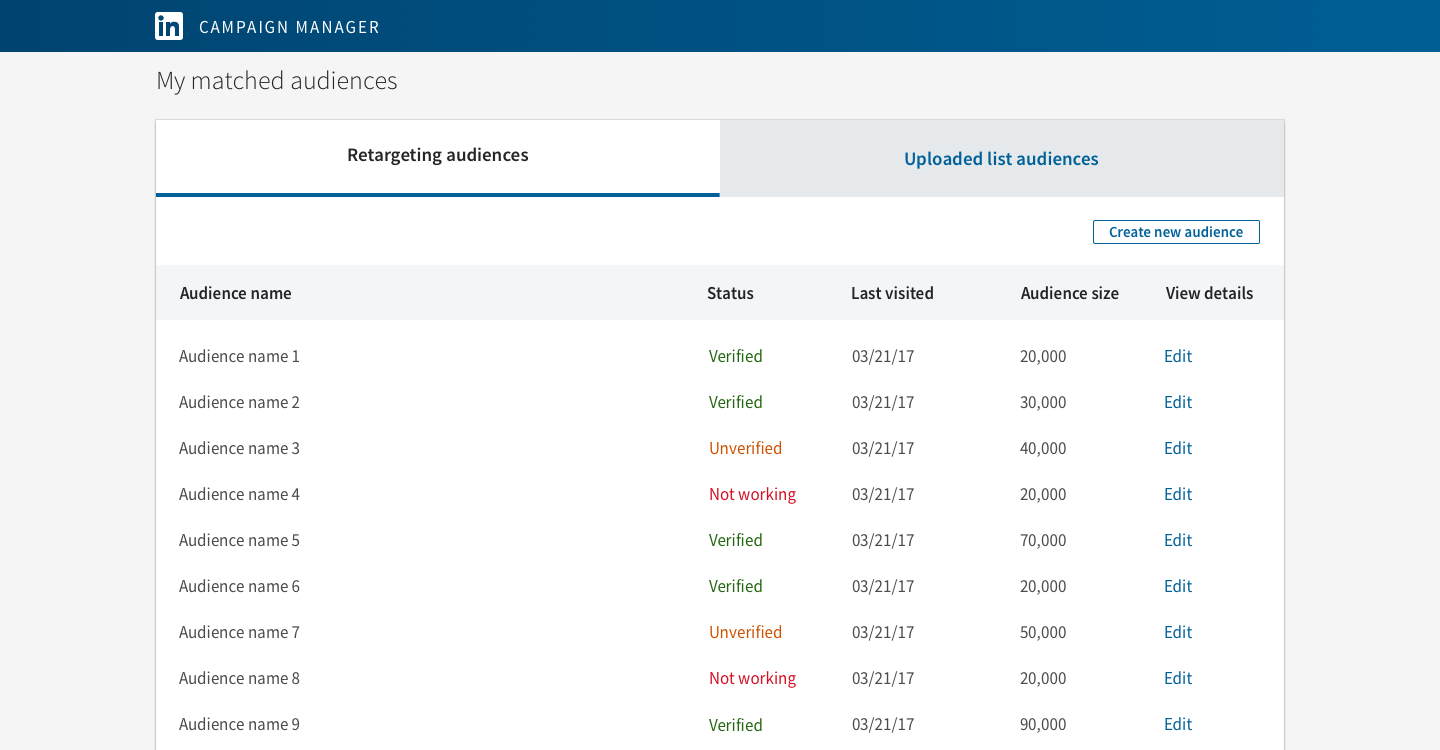Sort by the Audience size column header
The width and height of the screenshot is (1440, 750).
(1069, 292)
